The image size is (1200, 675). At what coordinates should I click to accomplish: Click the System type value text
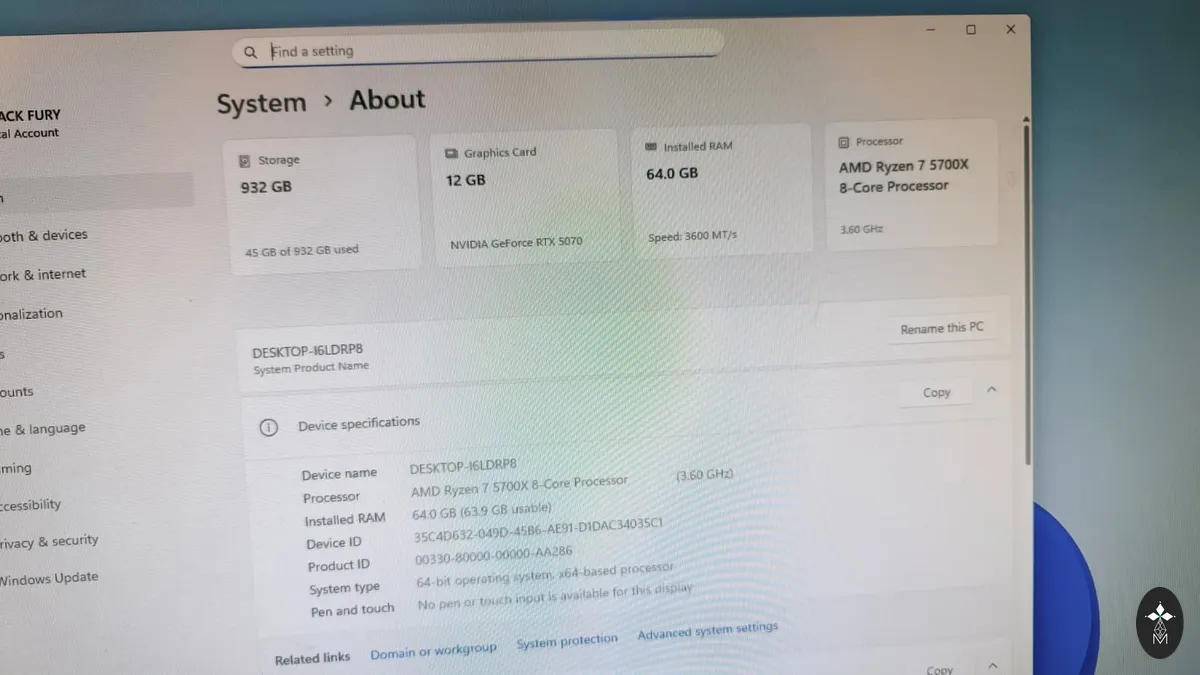[x=545, y=574]
